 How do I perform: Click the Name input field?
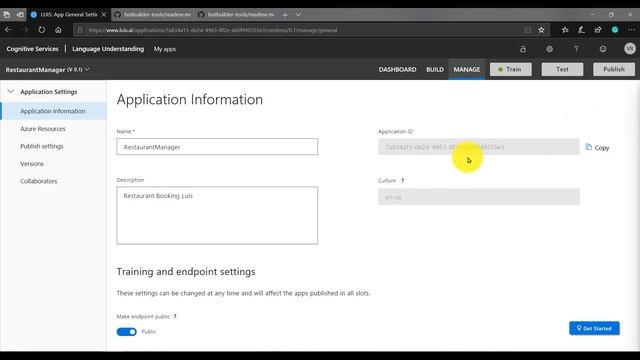tap(217, 147)
